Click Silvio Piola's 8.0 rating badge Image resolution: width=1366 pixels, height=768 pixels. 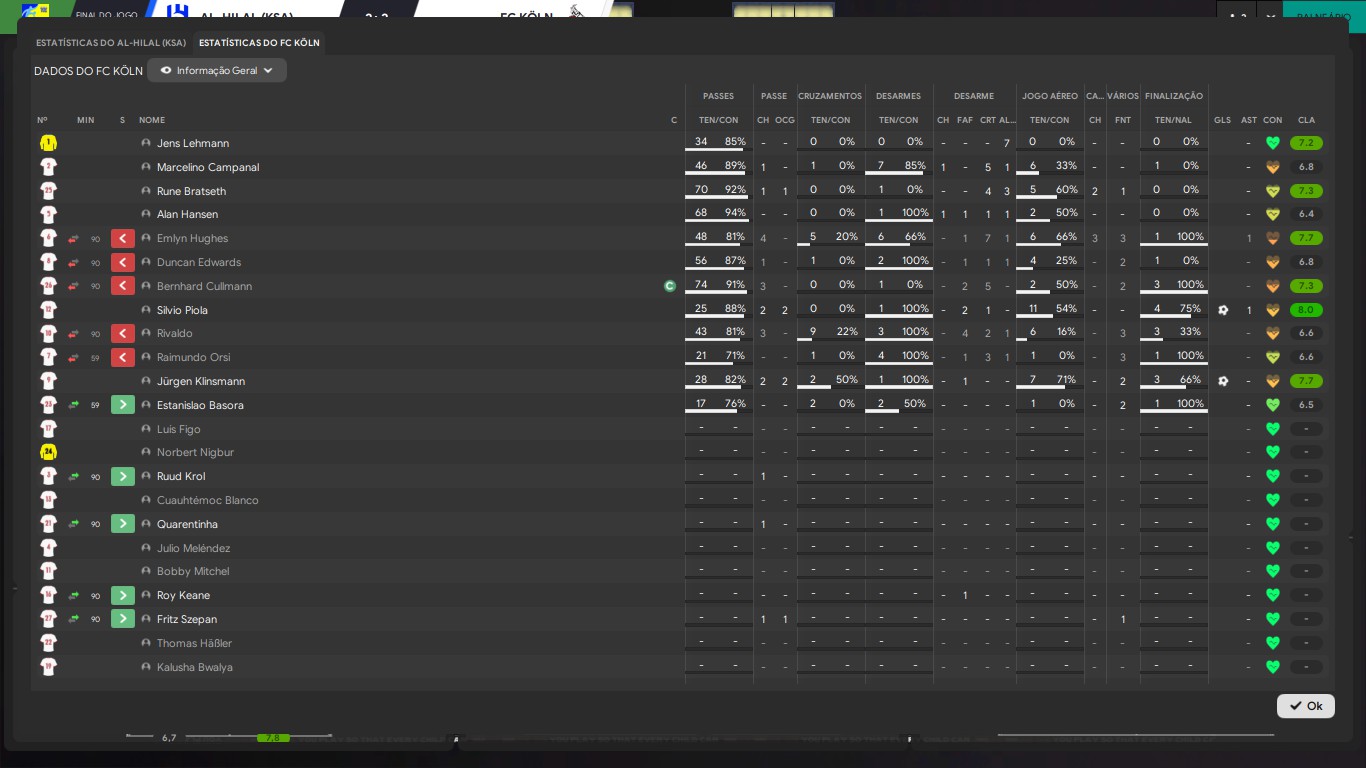point(1306,310)
